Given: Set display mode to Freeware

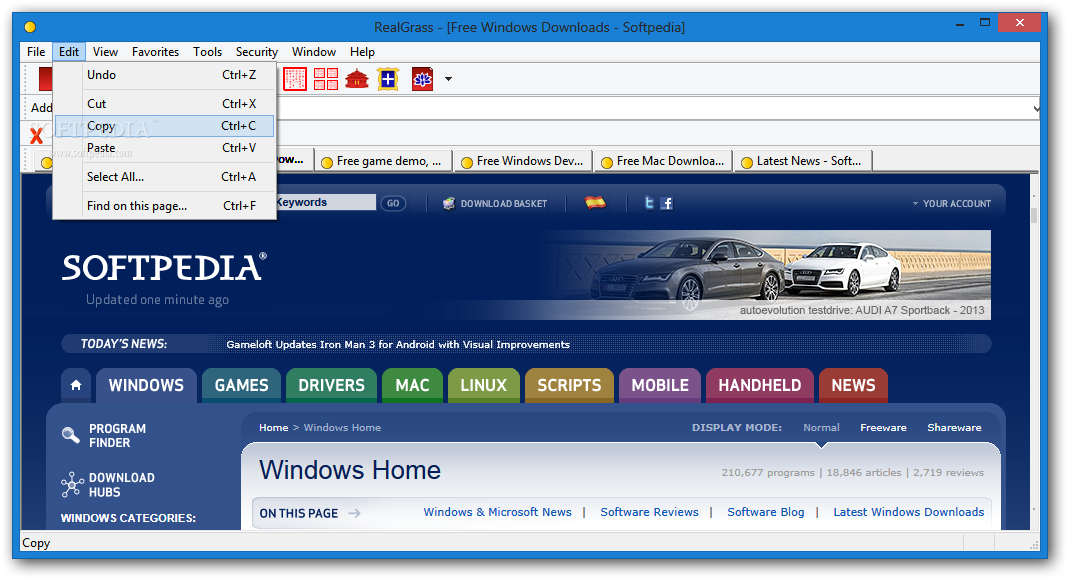Looking at the screenshot, I should tap(883, 428).
